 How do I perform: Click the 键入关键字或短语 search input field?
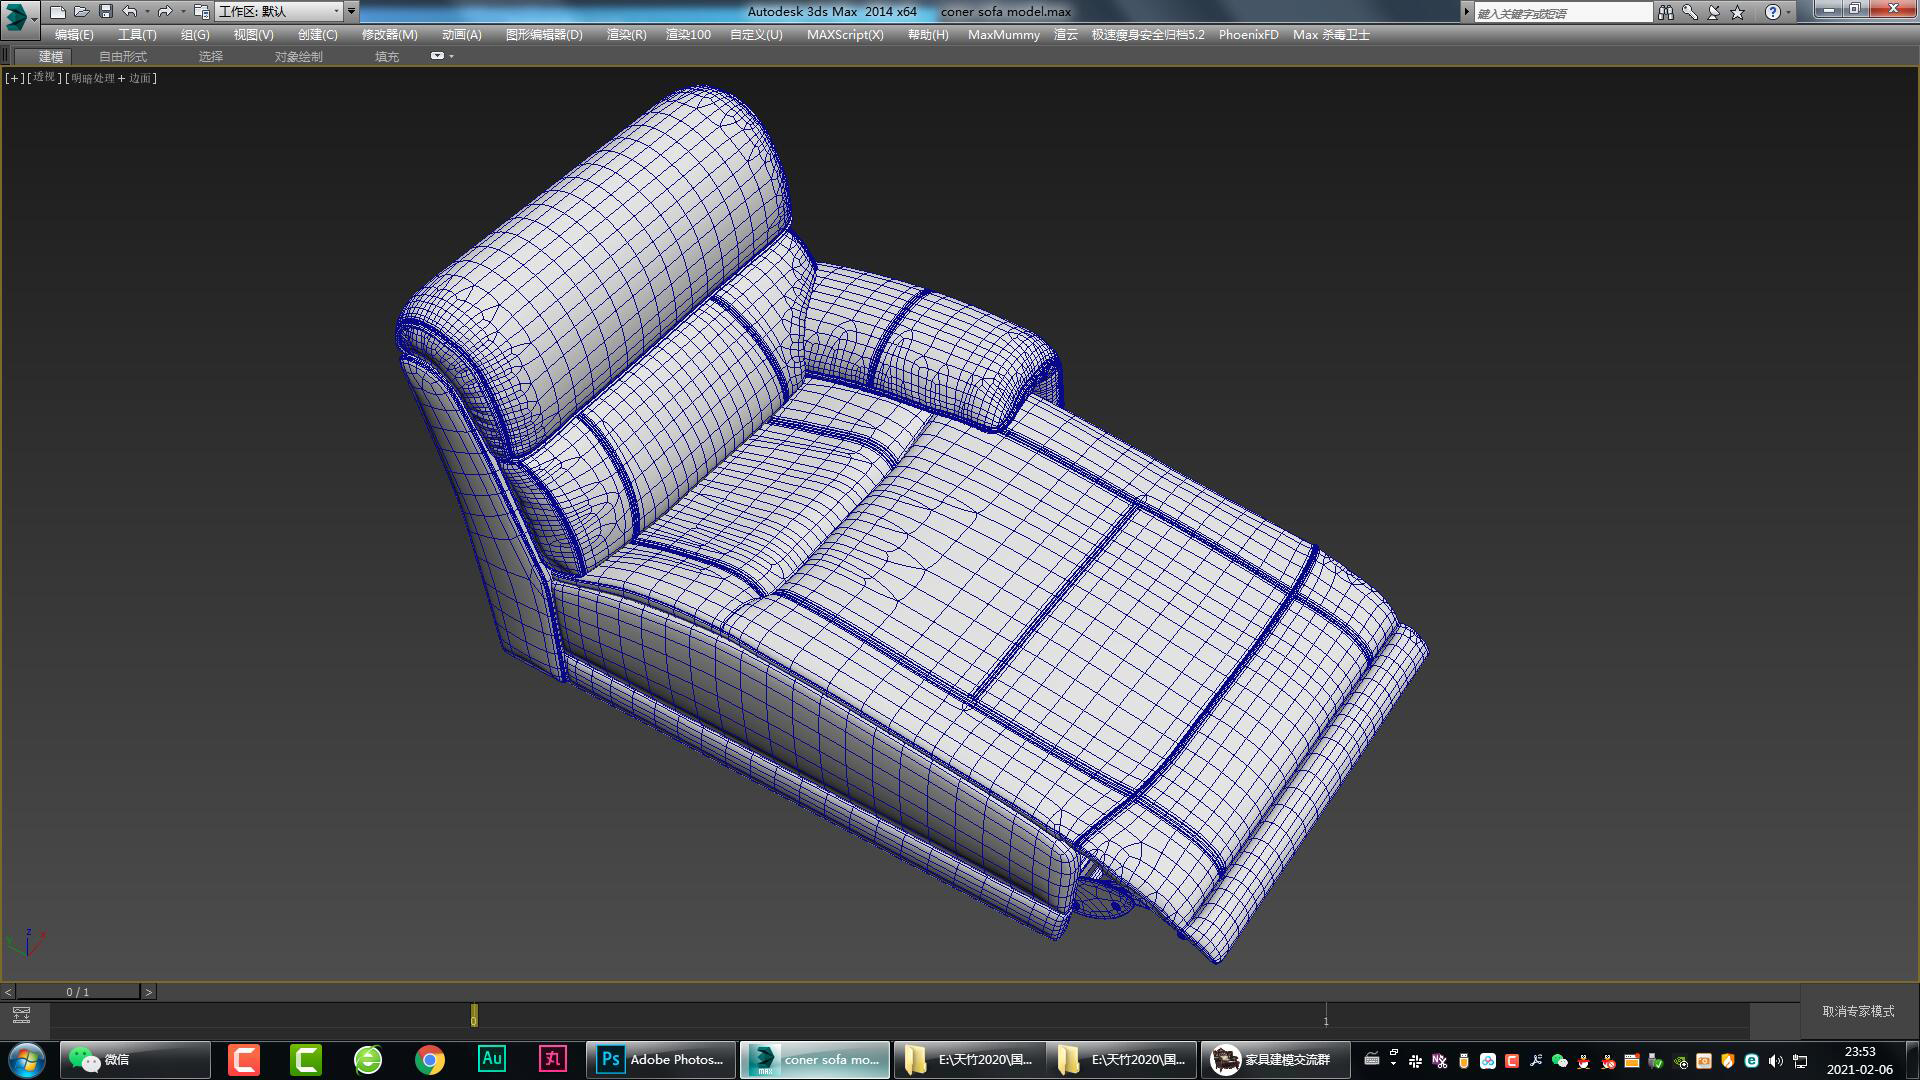tap(1560, 12)
